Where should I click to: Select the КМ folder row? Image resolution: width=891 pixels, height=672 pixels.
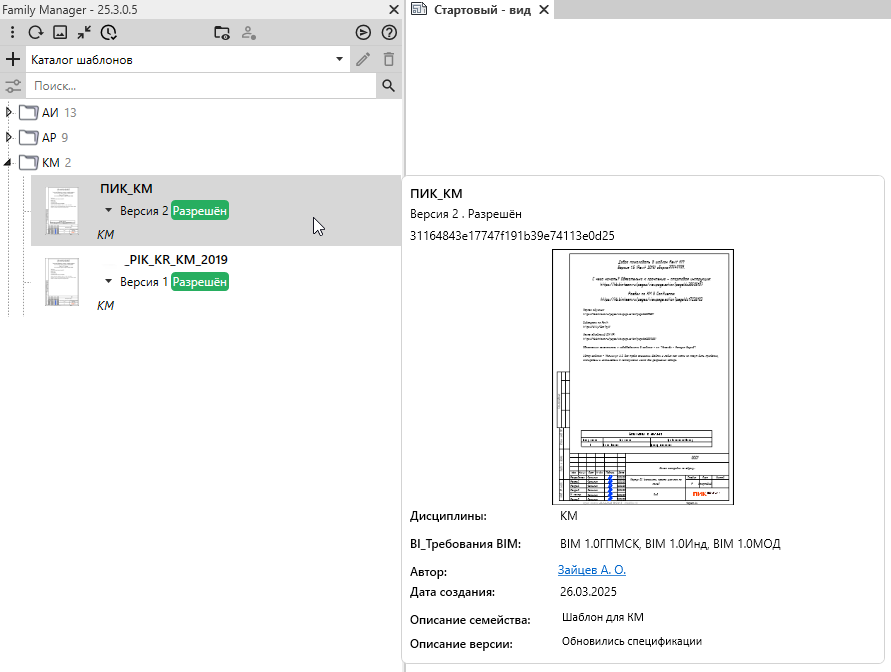45,162
